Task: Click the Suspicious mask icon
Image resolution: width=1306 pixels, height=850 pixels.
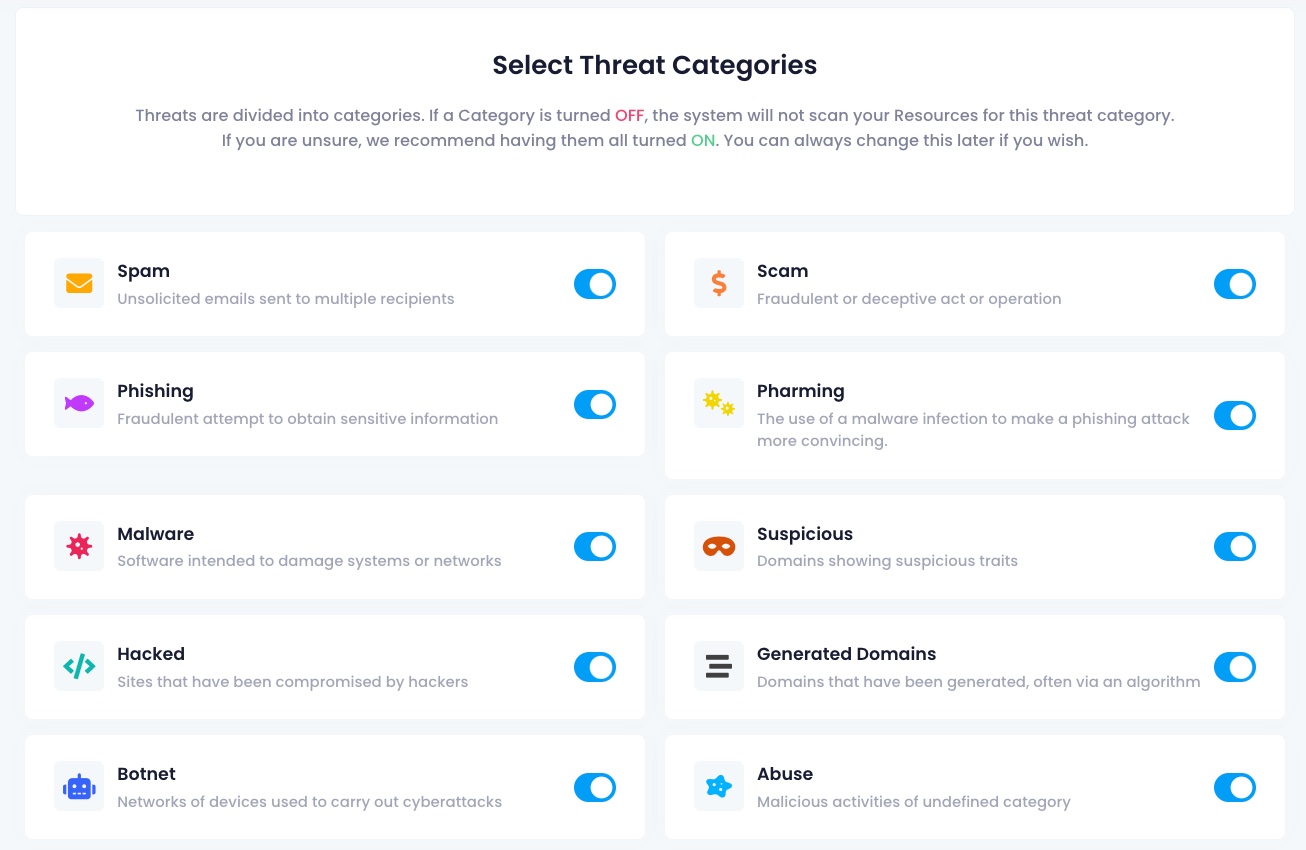Action: 719,547
